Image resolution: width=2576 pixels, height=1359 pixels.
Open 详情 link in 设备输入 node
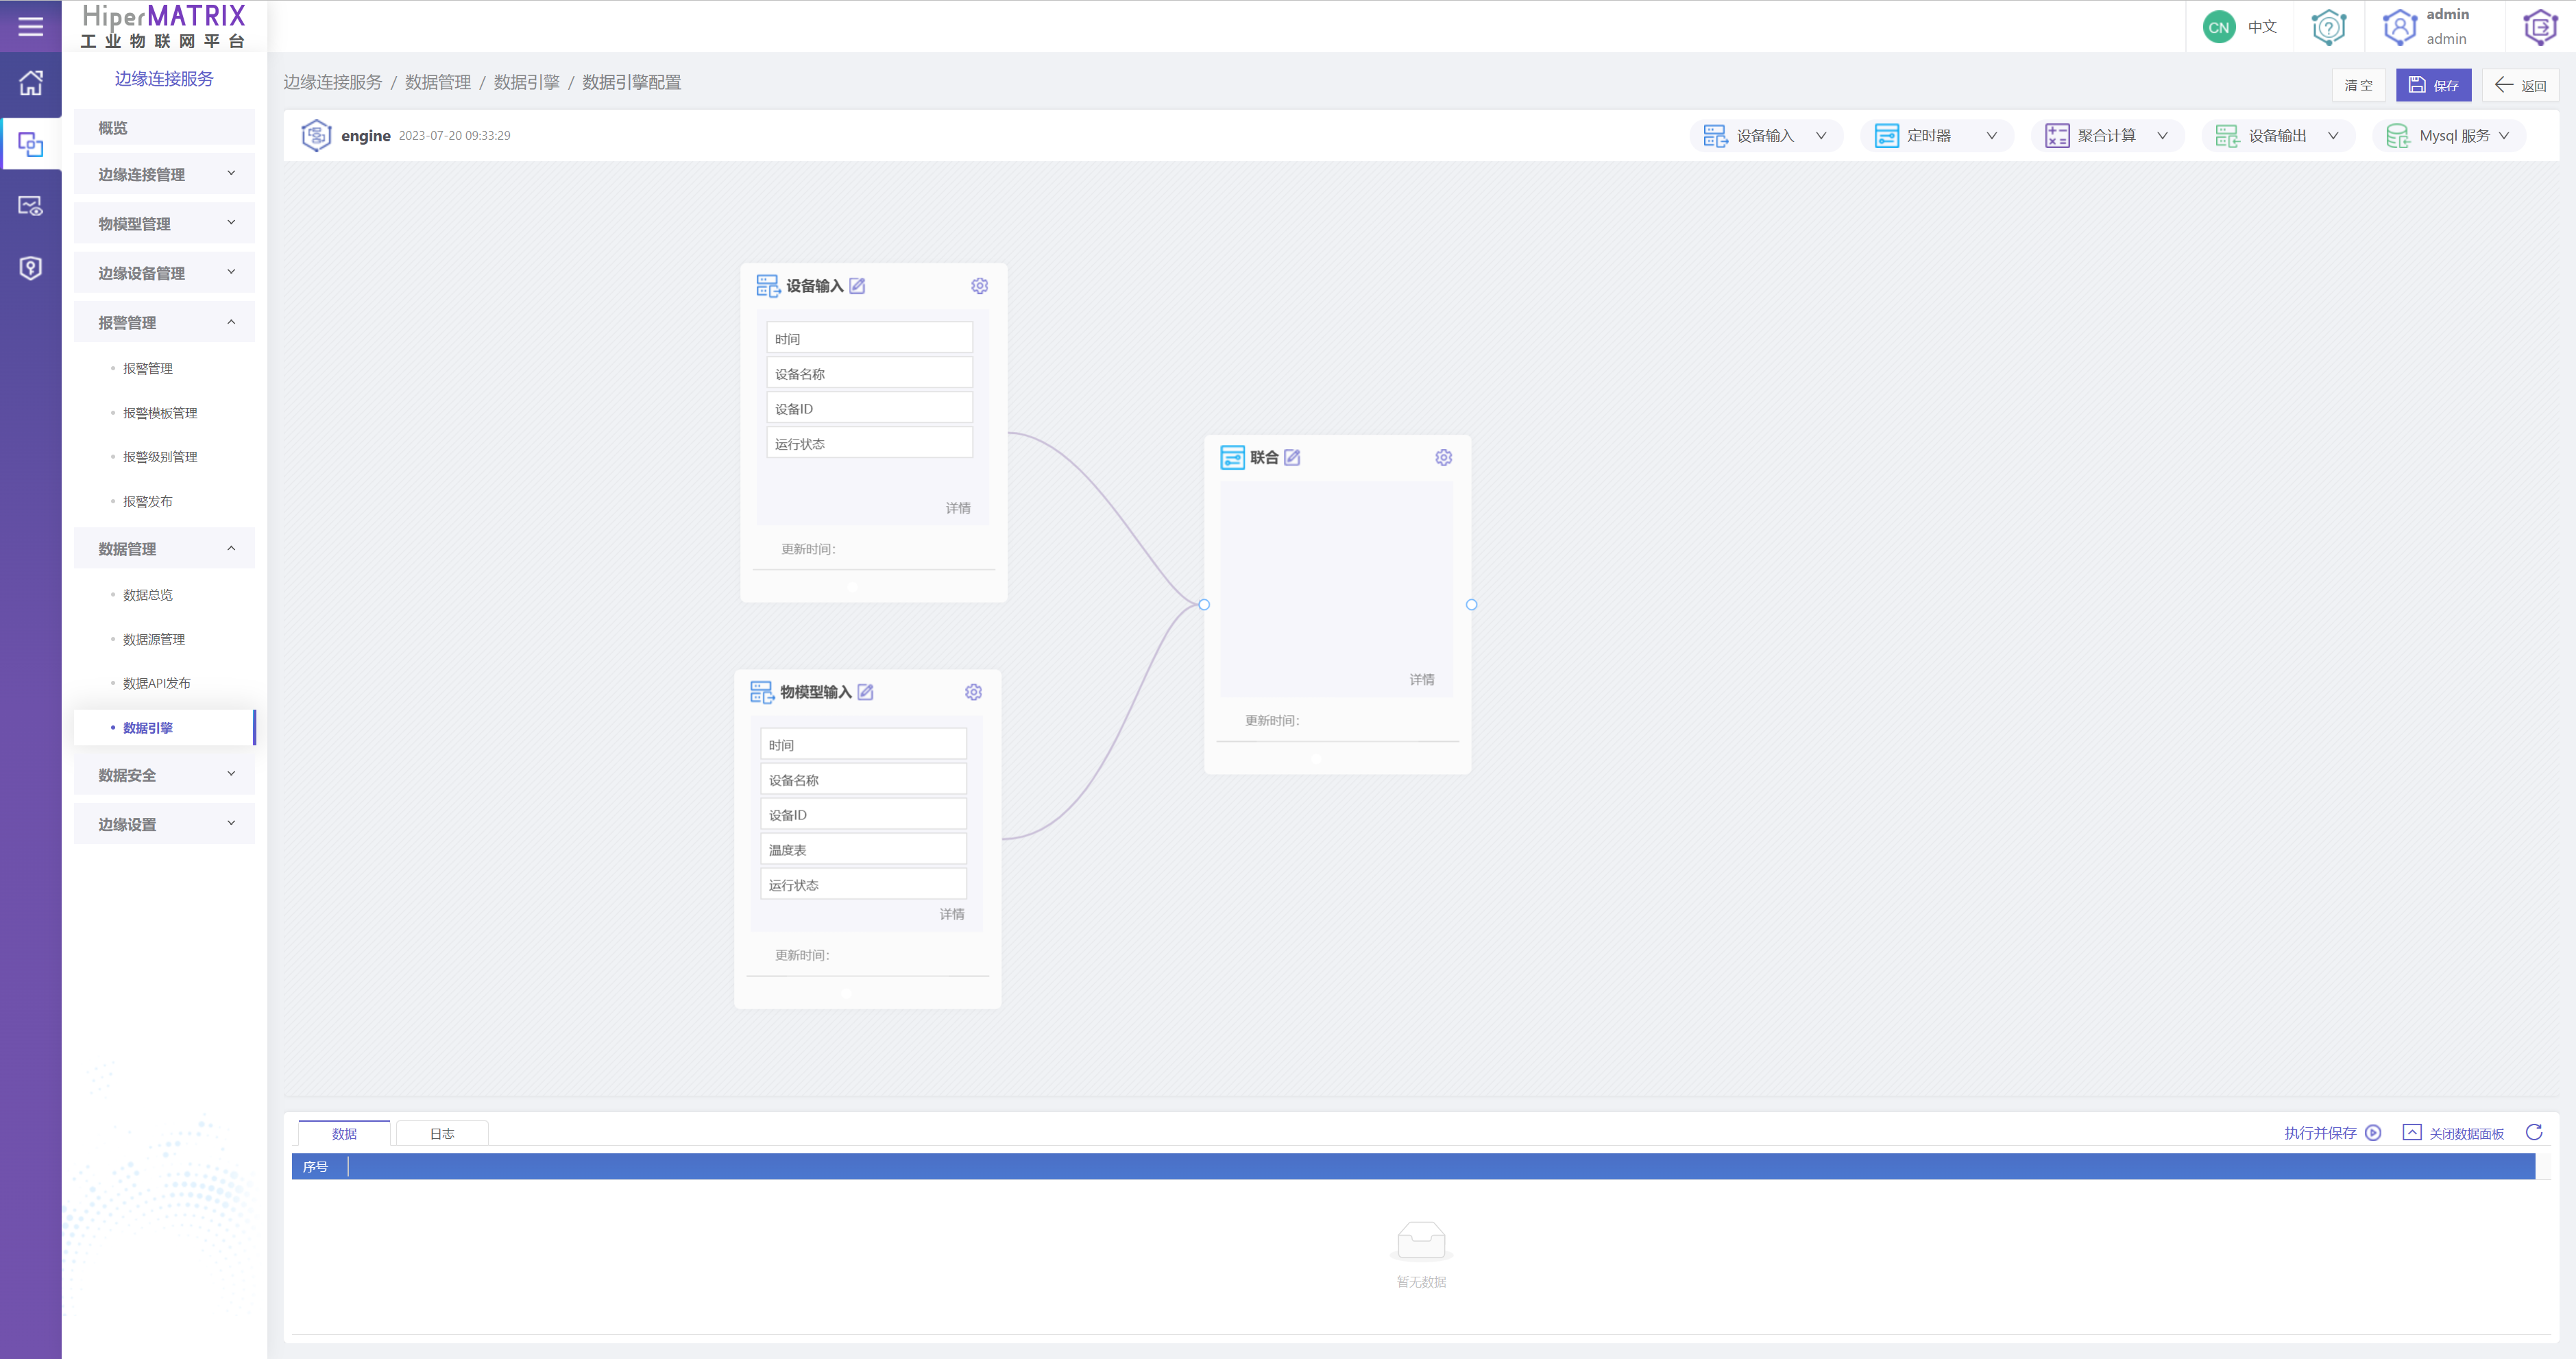[x=958, y=508]
